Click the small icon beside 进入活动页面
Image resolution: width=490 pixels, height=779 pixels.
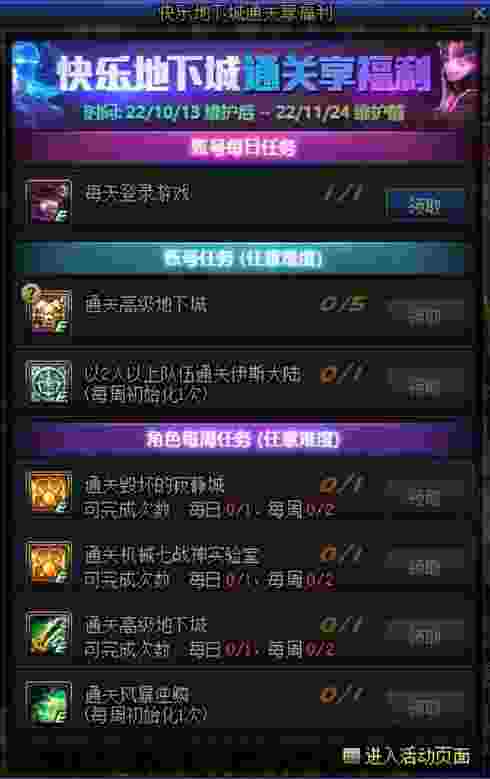tap(351, 756)
